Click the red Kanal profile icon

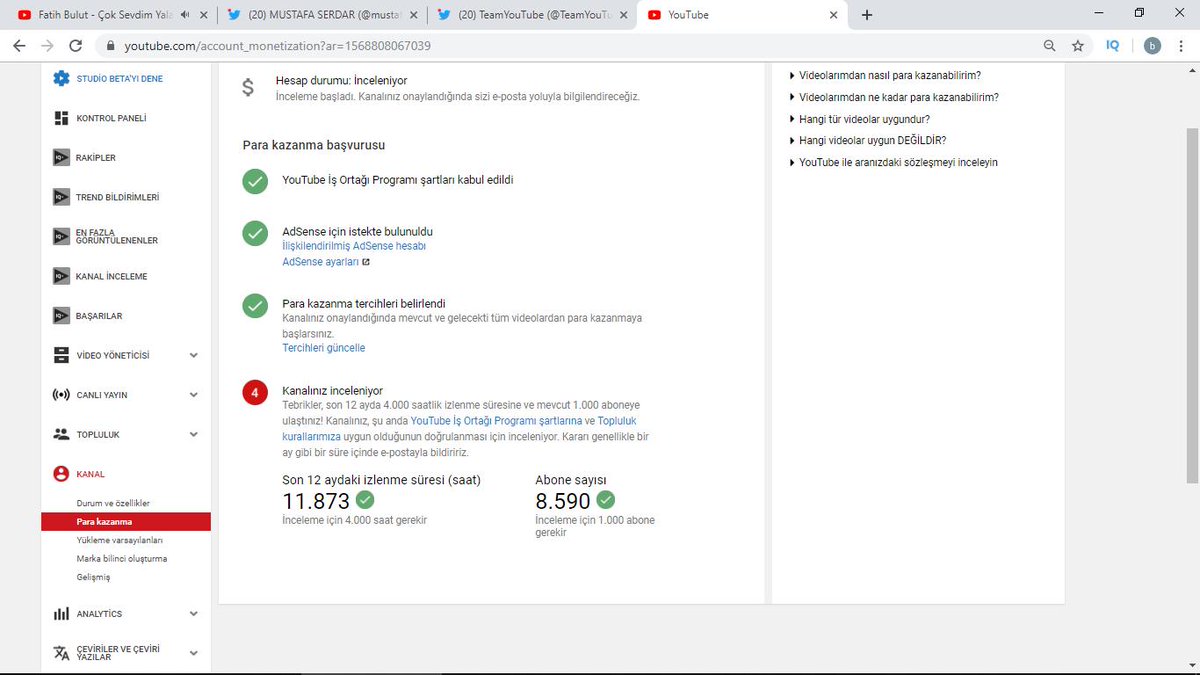click(x=61, y=474)
